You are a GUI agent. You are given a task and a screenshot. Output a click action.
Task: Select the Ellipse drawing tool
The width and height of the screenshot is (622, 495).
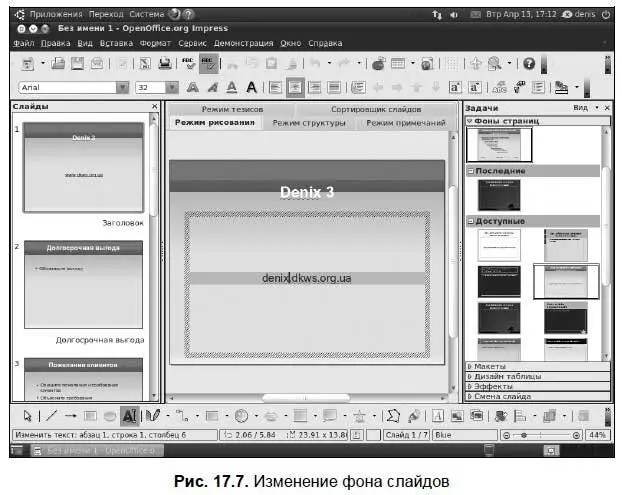109,416
